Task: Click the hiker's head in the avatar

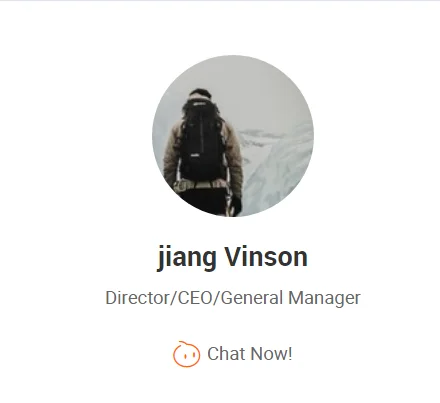Action: (200, 94)
